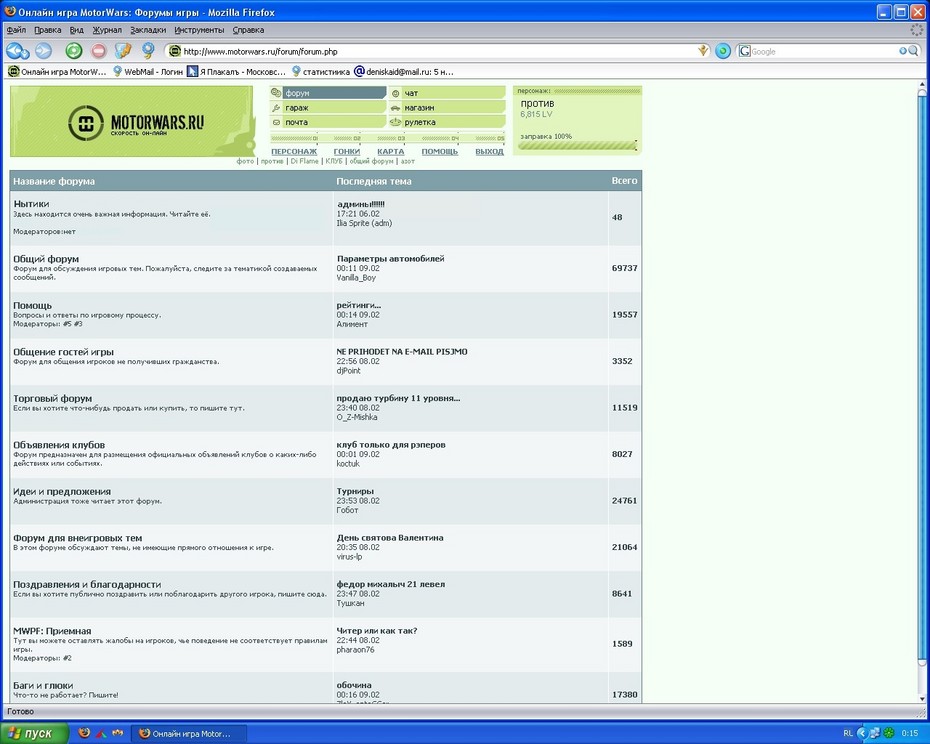Click the азот sublink under menu
Screen dimensions: 930x744
[407, 161]
